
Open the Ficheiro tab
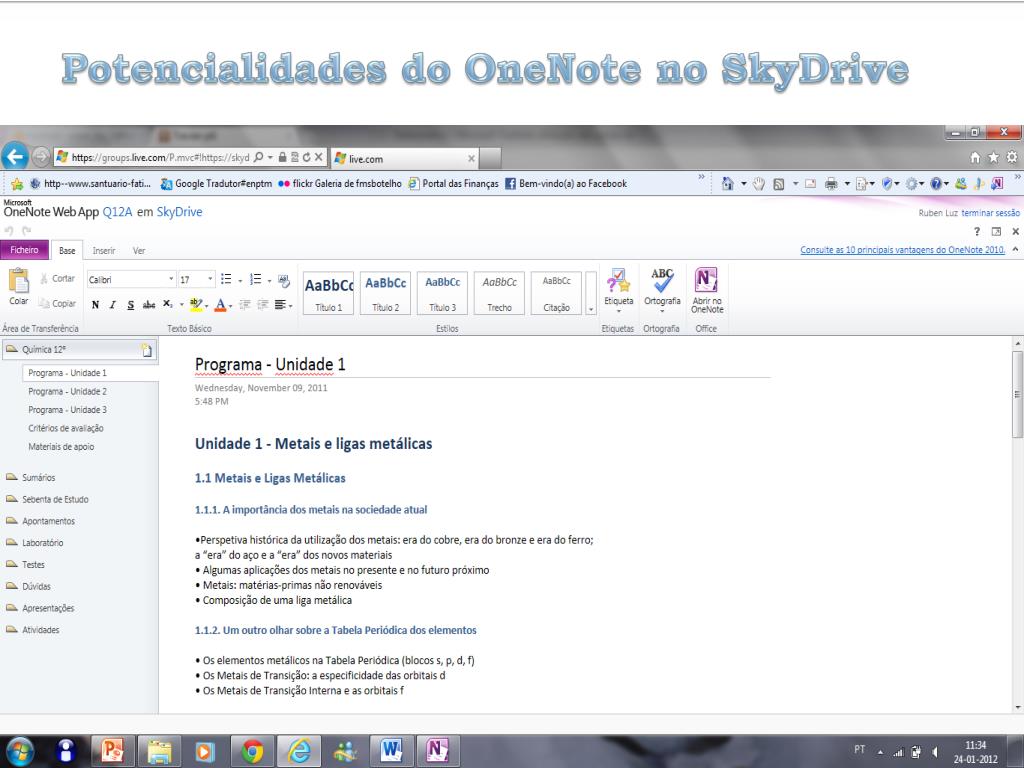tap(24, 250)
